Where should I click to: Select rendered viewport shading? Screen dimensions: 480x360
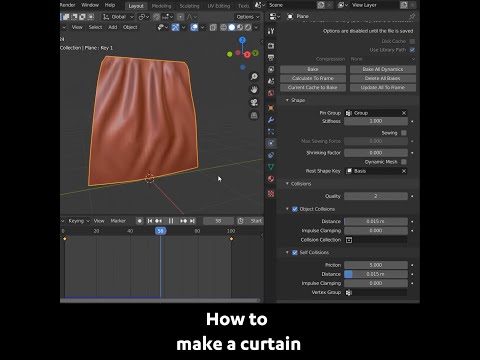[248, 27]
